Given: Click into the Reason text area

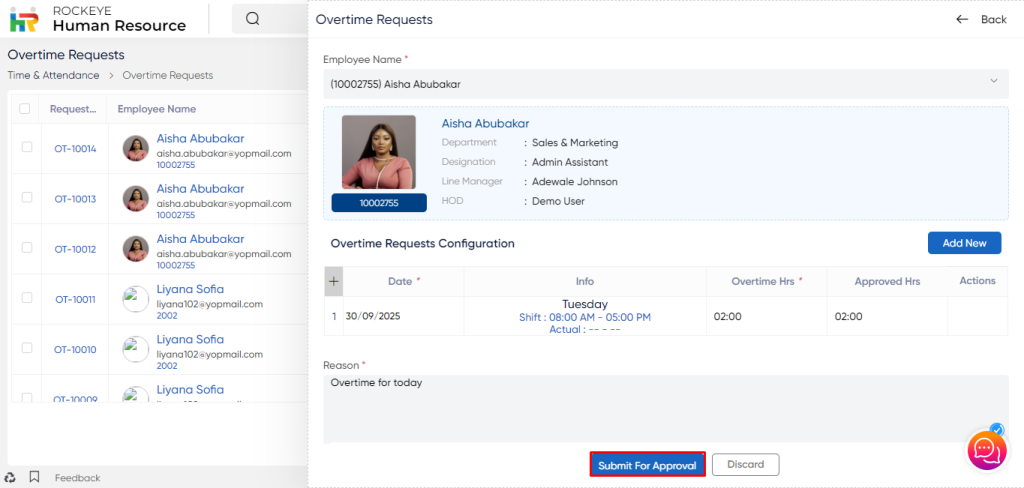Looking at the screenshot, I should pos(665,408).
